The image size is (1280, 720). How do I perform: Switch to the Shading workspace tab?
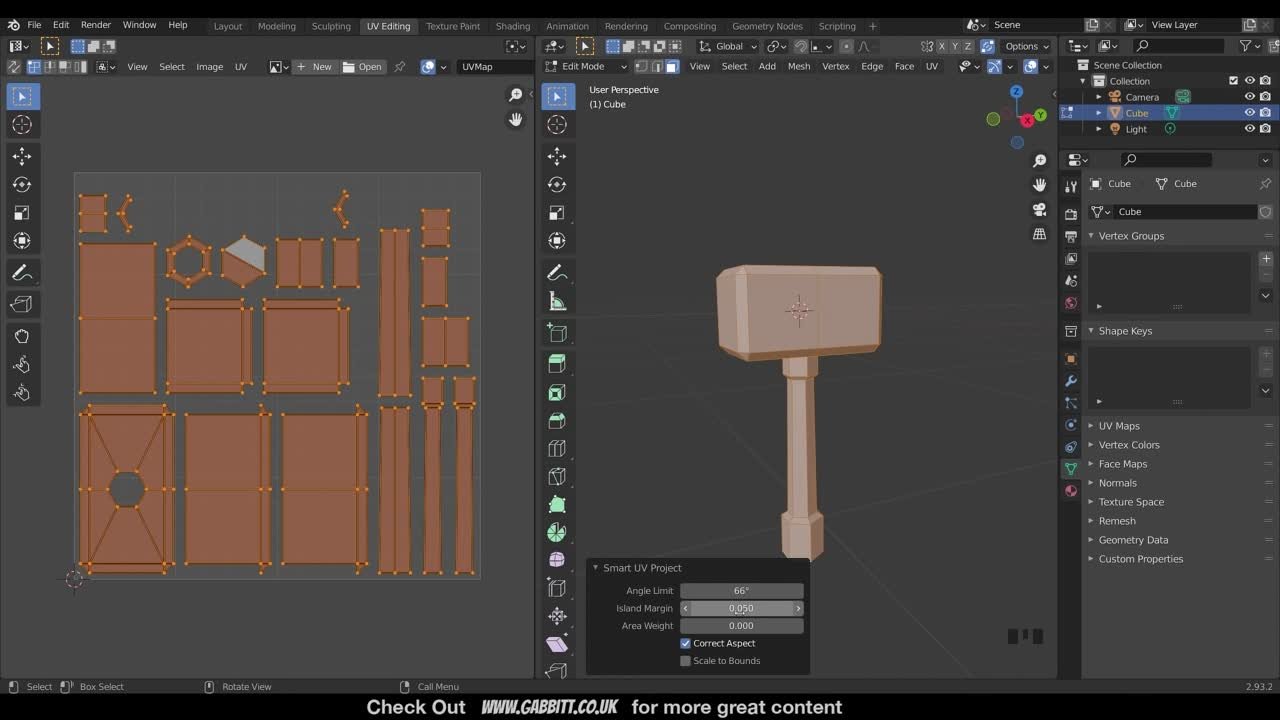pyautogui.click(x=513, y=26)
